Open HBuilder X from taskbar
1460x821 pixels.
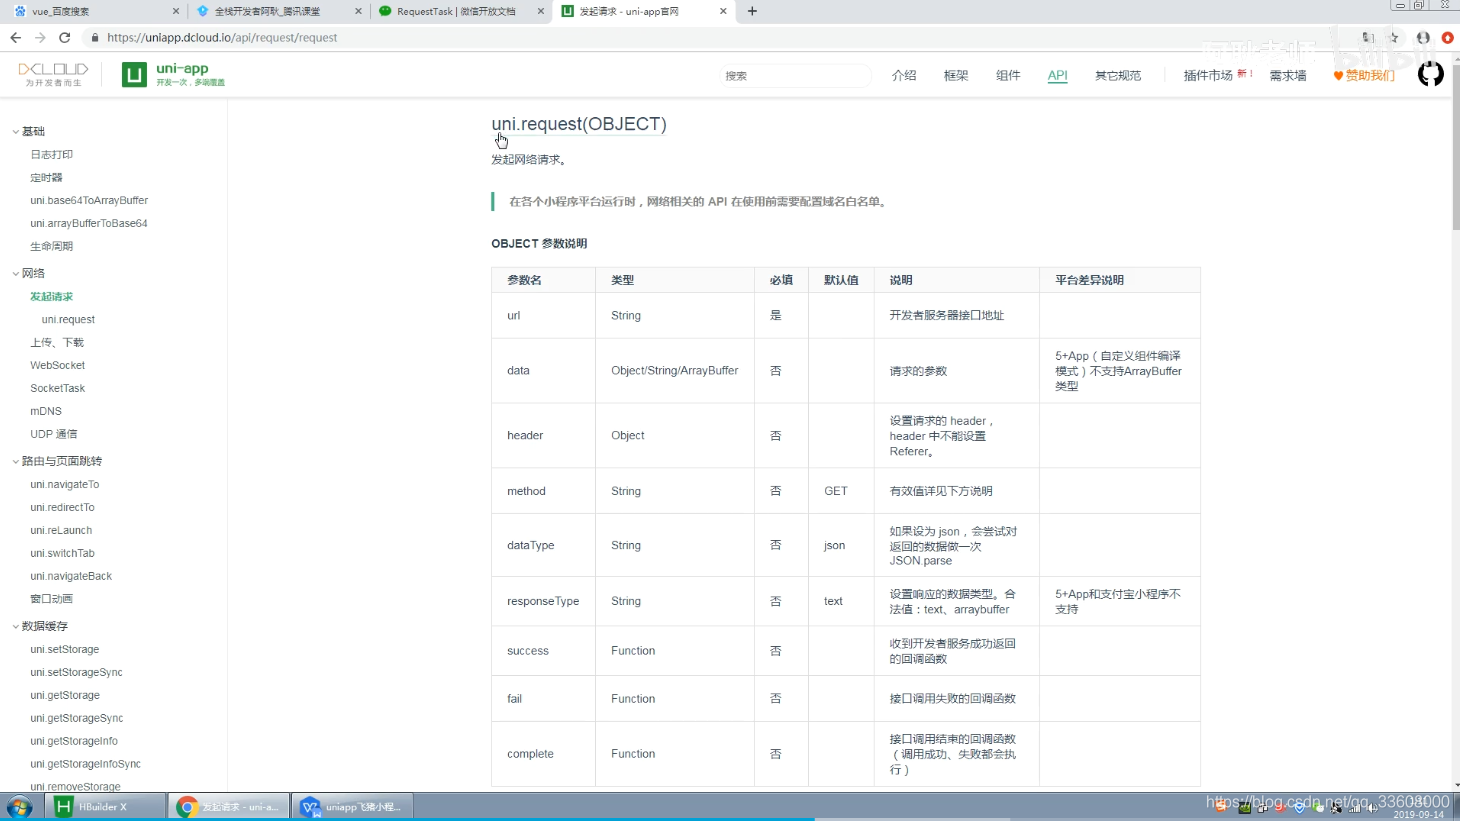coord(107,806)
